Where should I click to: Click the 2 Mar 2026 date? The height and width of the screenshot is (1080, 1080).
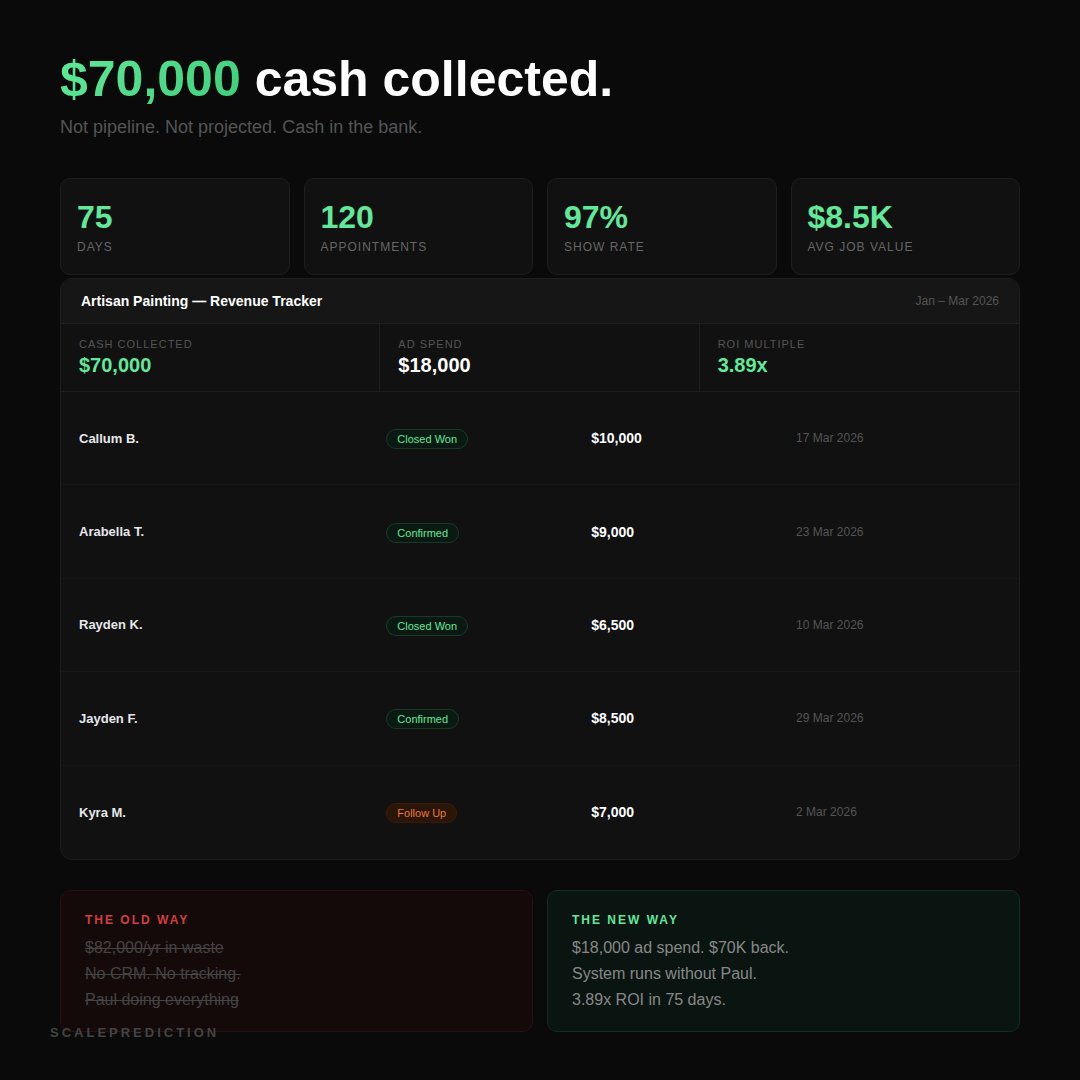(x=826, y=812)
